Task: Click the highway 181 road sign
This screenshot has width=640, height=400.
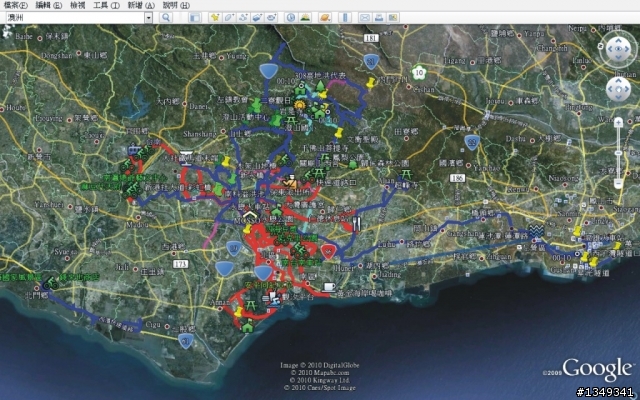Action: 371,38
